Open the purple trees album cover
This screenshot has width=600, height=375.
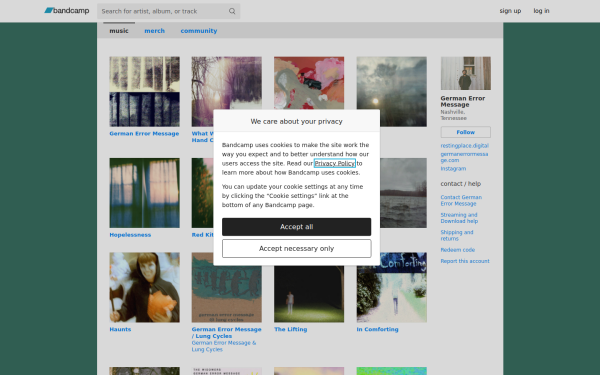(x=227, y=83)
